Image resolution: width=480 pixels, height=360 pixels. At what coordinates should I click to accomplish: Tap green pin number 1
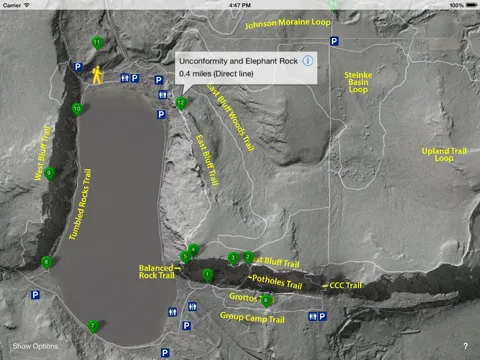tap(207, 275)
